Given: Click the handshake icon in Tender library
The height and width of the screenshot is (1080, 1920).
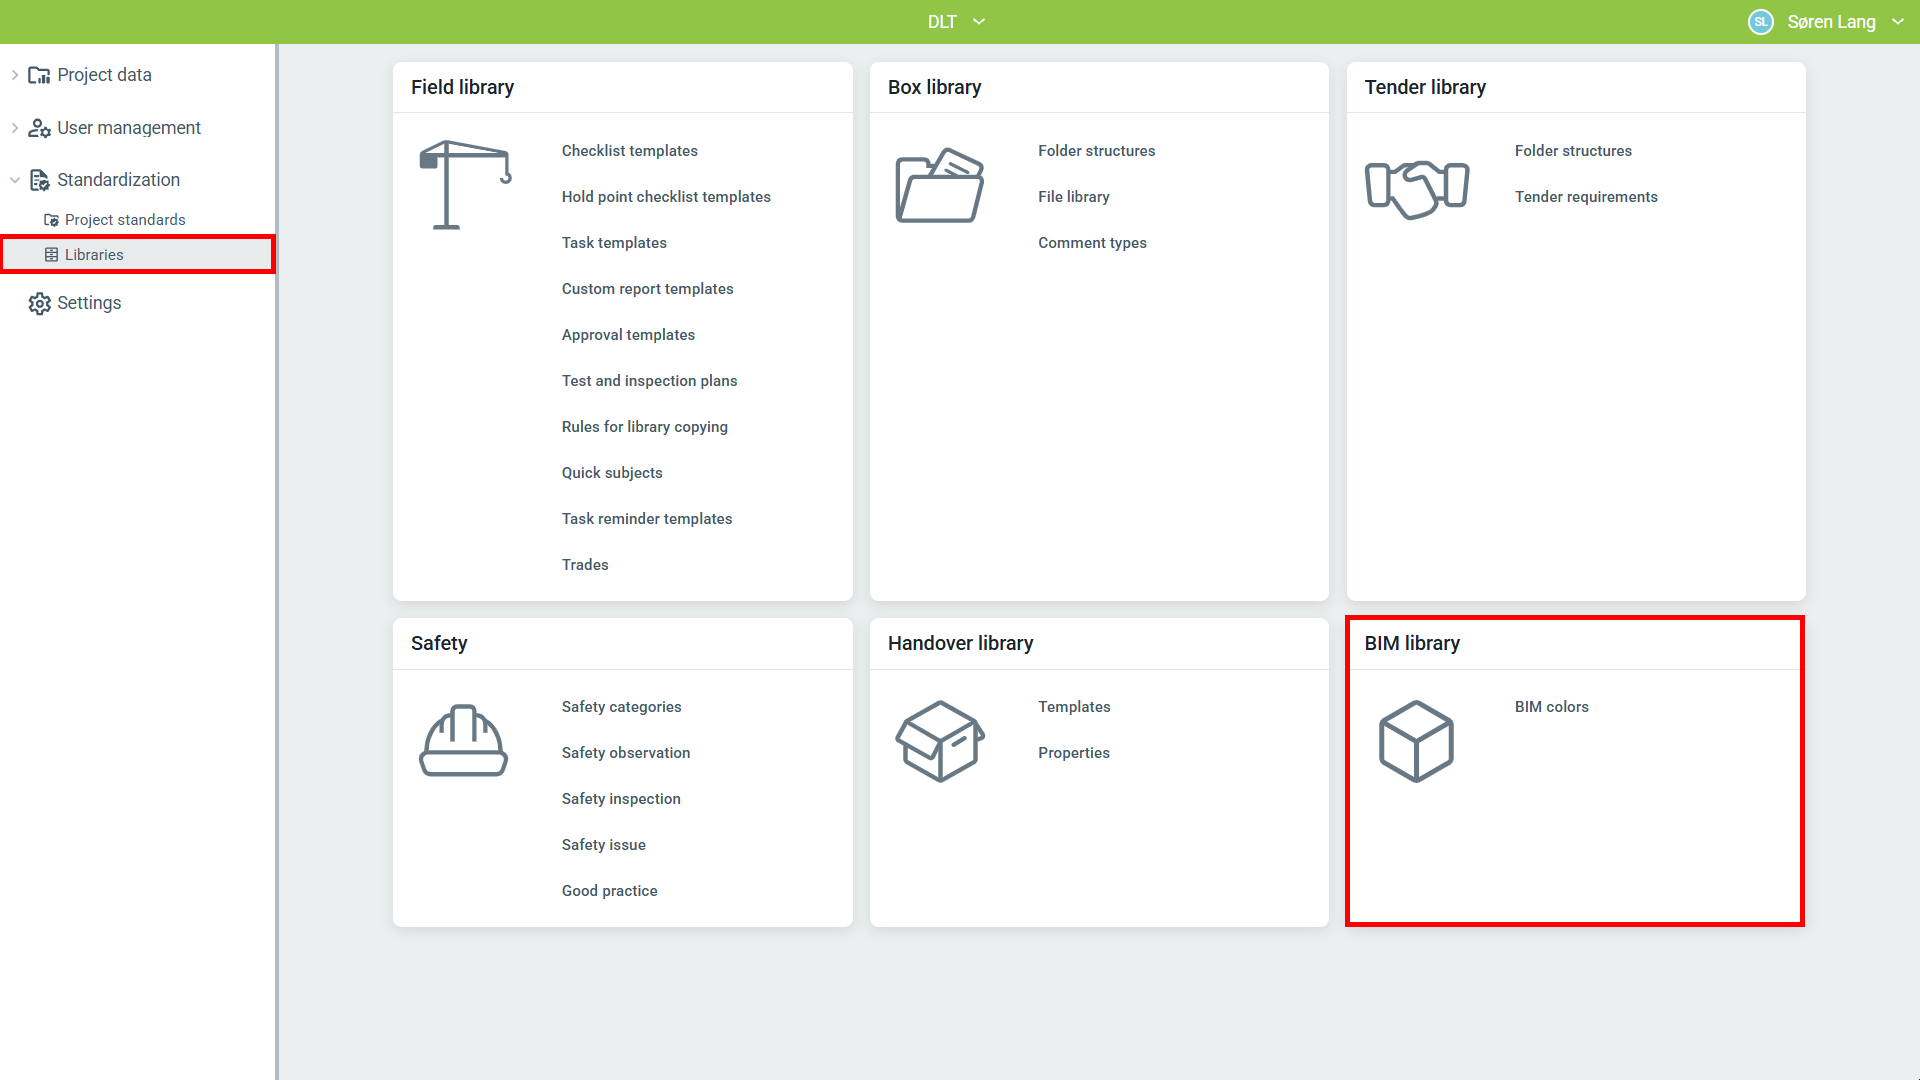Looking at the screenshot, I should coord(1416,188).
